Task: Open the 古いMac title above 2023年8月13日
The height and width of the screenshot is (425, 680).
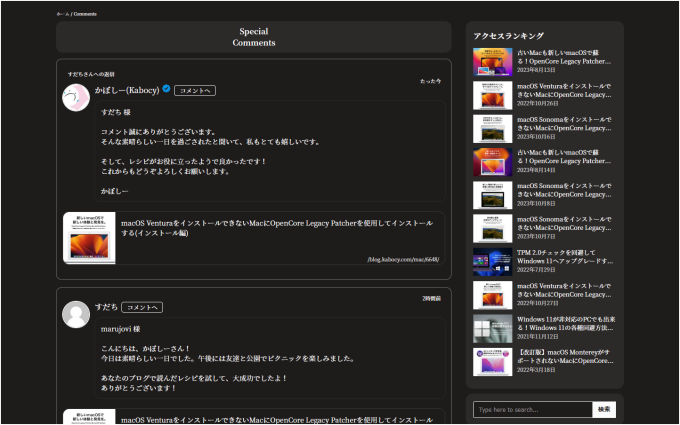Action: (564, 57)
